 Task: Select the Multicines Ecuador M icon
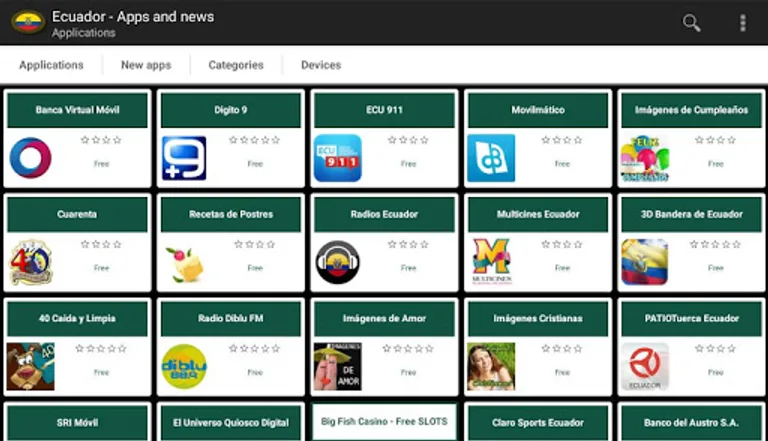[x=491, y=262]
